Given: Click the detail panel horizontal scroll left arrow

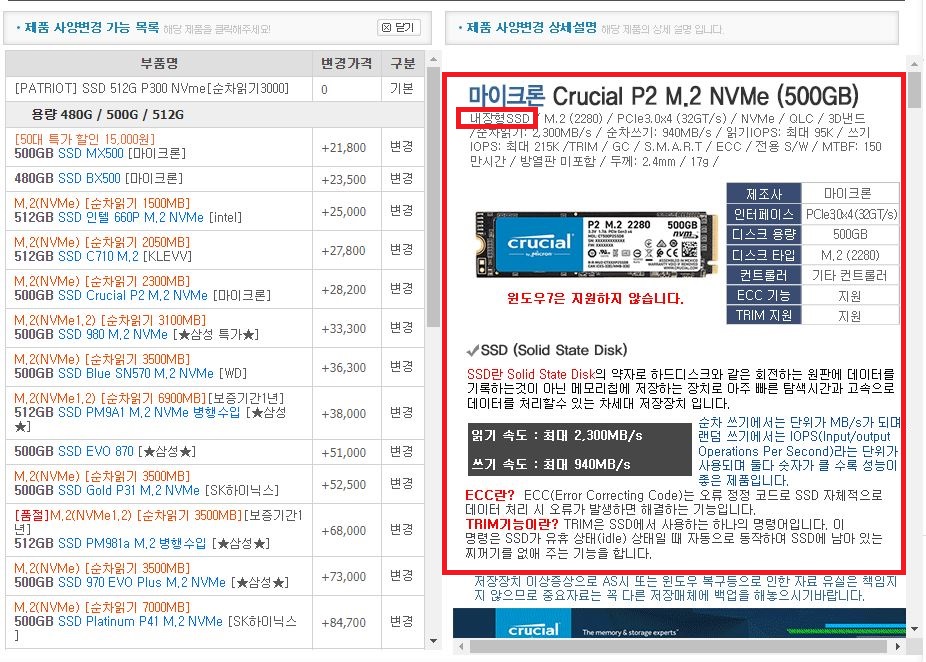Looking at the screenshot, I should point(461,647).
